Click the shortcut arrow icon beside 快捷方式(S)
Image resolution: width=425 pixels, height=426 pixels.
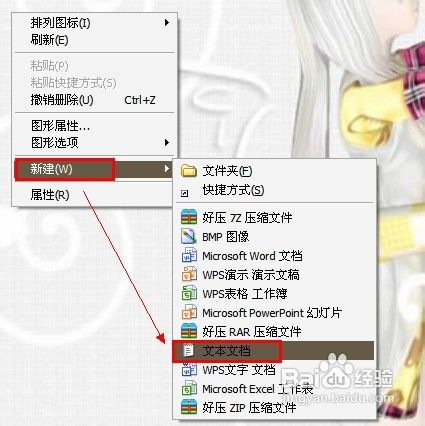184,193
